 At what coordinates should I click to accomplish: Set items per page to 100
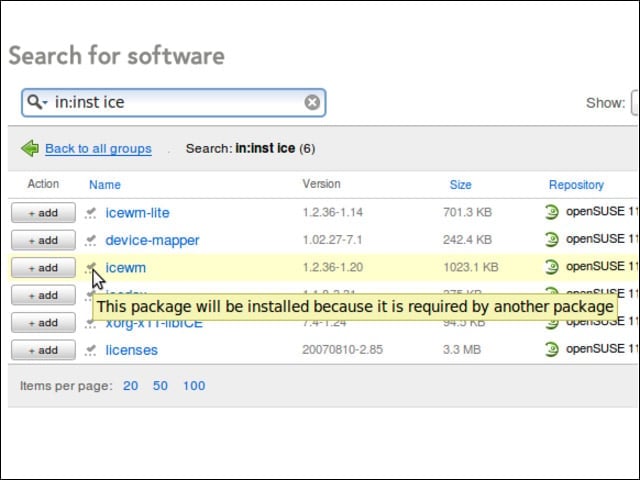tap(194, 386)
